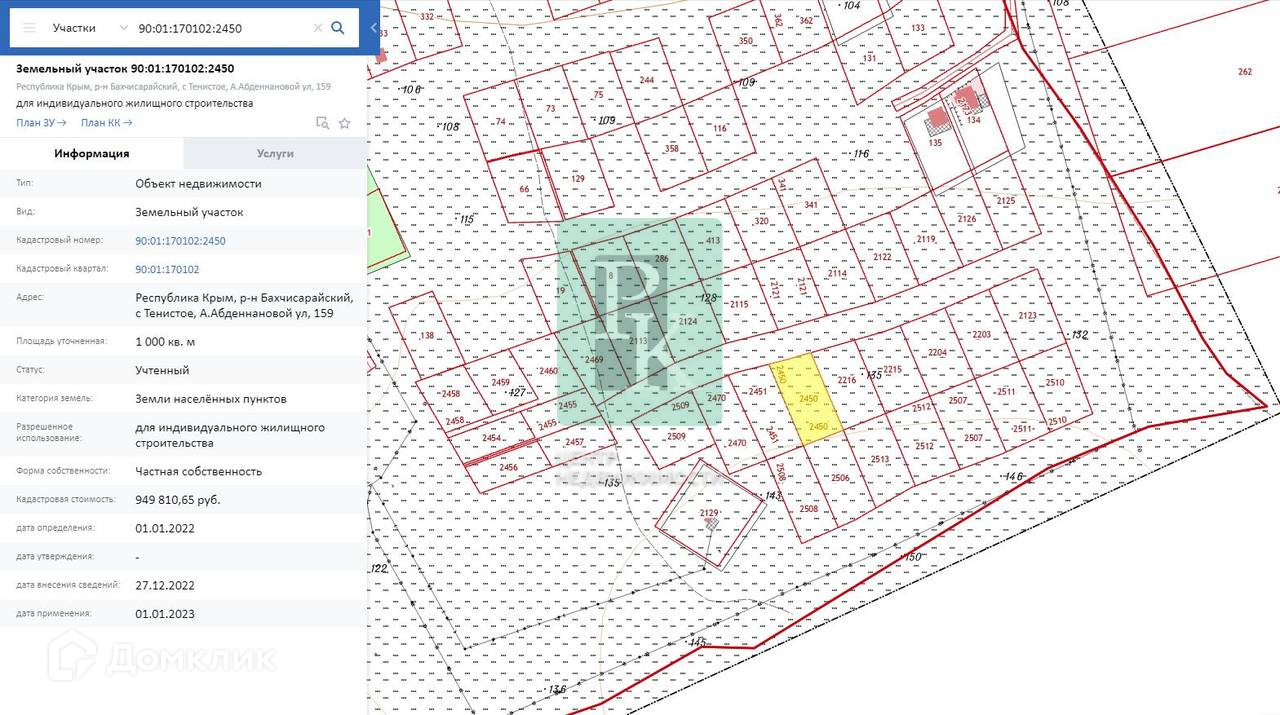The width and height of the screenshot is (1280, 715).
Task: Click the area value 1 000 кв. м
Action: pyautogui.click(x=166, y=341)
